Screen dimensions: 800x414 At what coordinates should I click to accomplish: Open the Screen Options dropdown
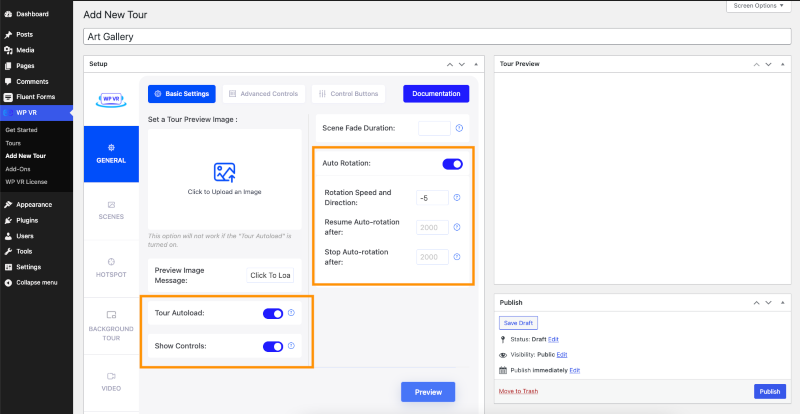pos(761,6)
